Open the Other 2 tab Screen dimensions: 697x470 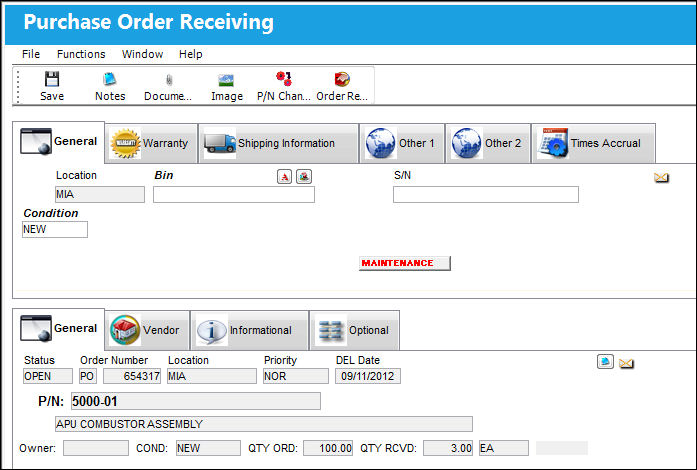[488, 143]
